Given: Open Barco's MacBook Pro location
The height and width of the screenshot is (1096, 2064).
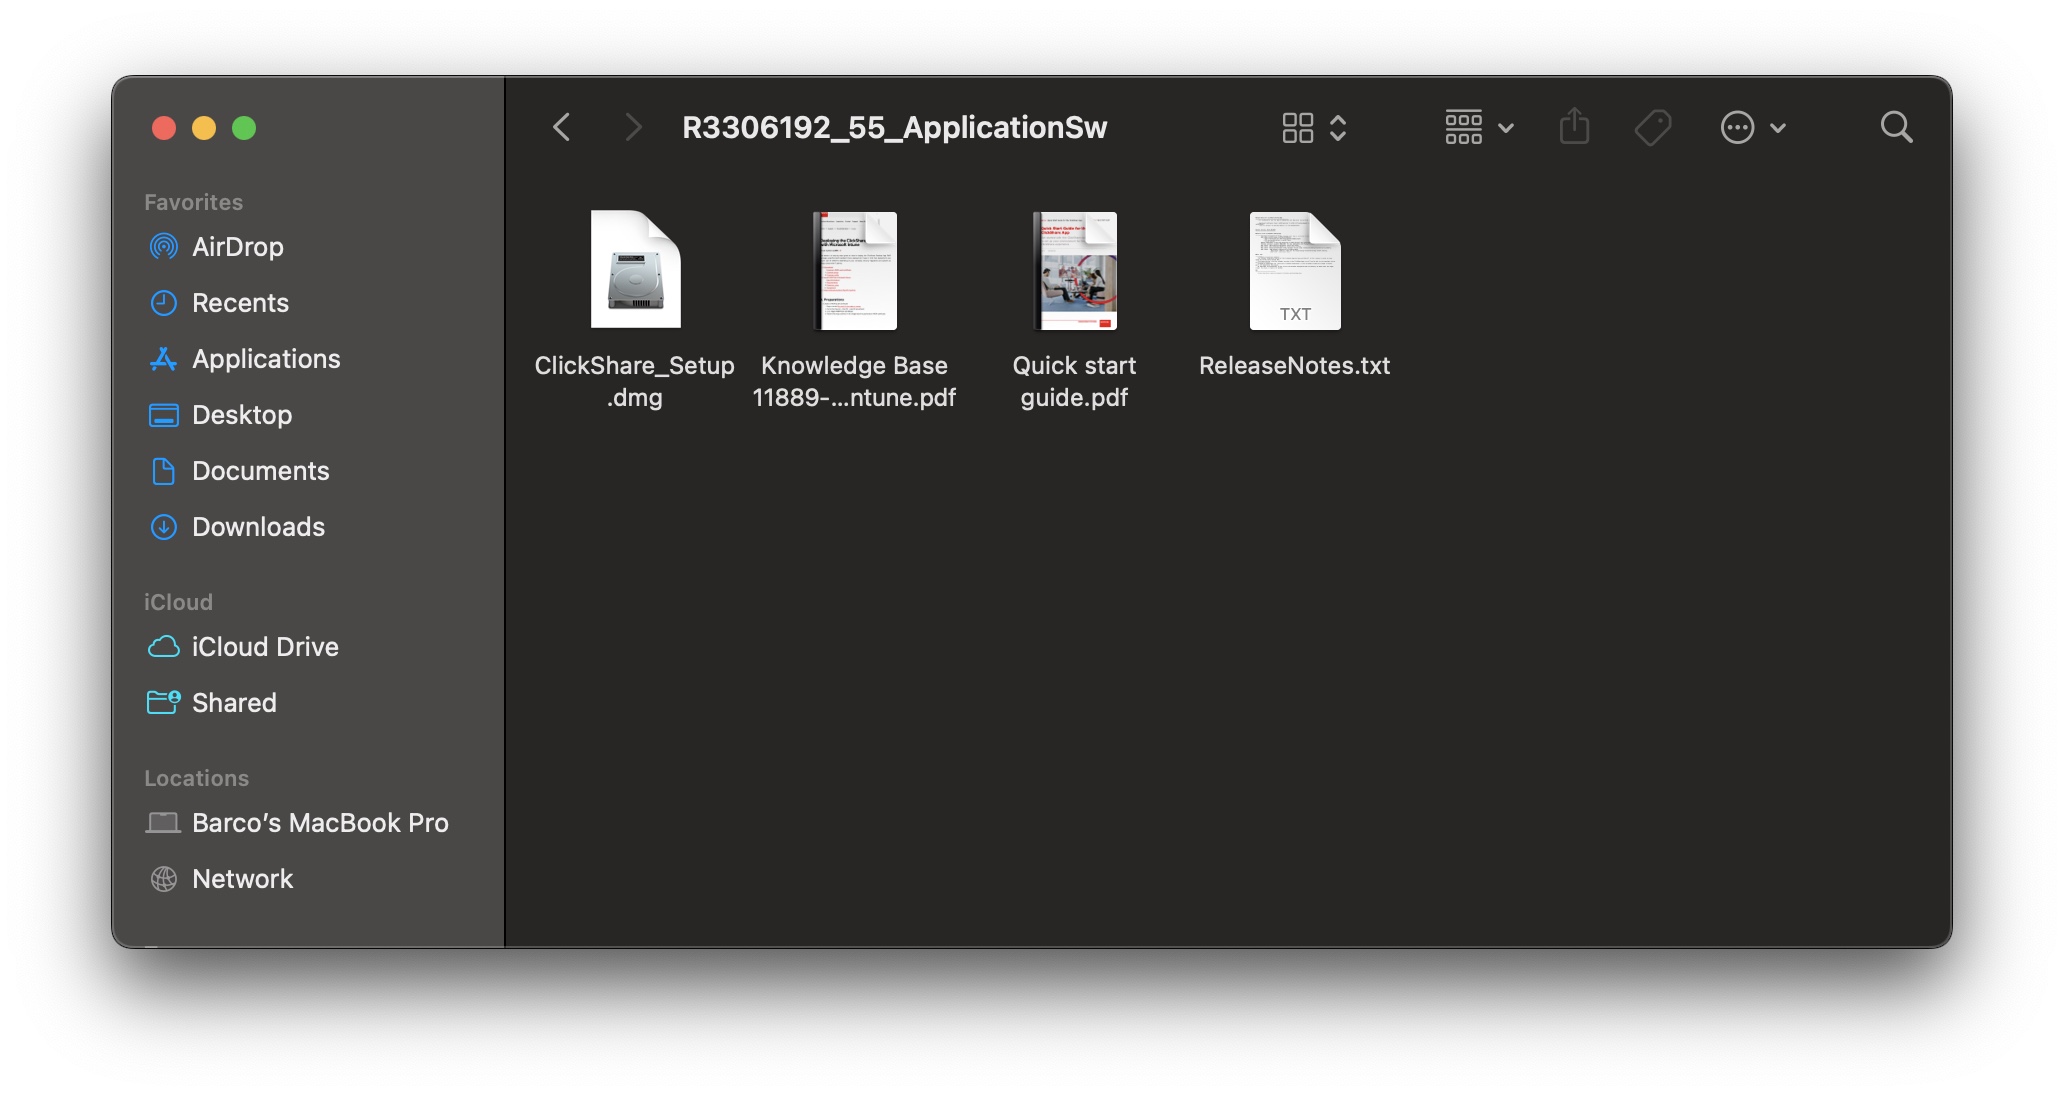Looking at the screenshot, I should (x=320, y=823).
